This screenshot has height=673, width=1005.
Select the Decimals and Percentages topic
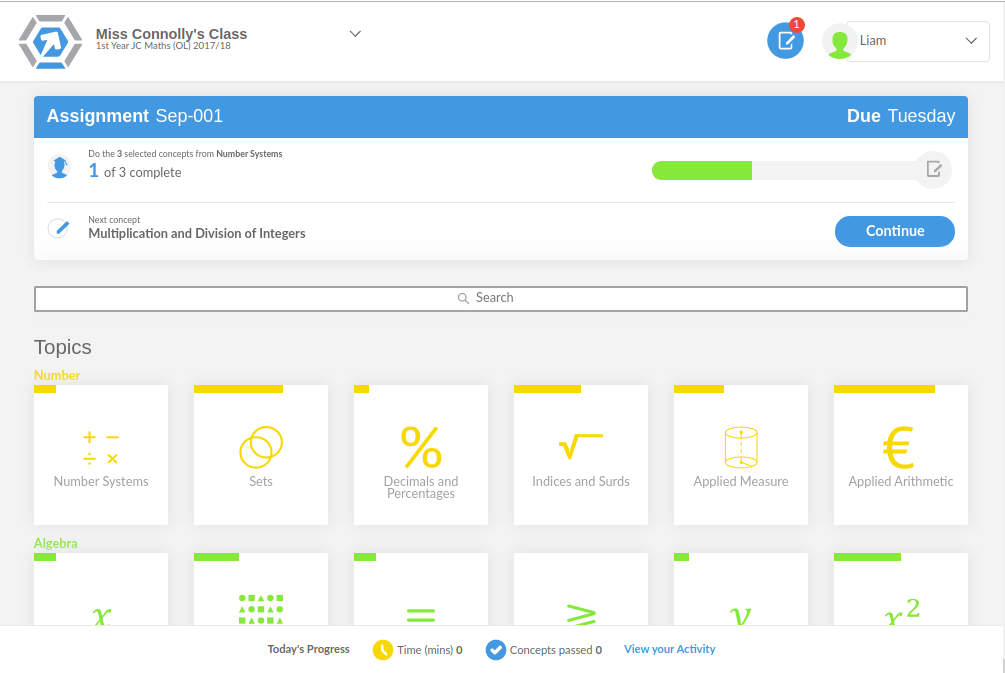pyautogui.click(x=421, y=456)
